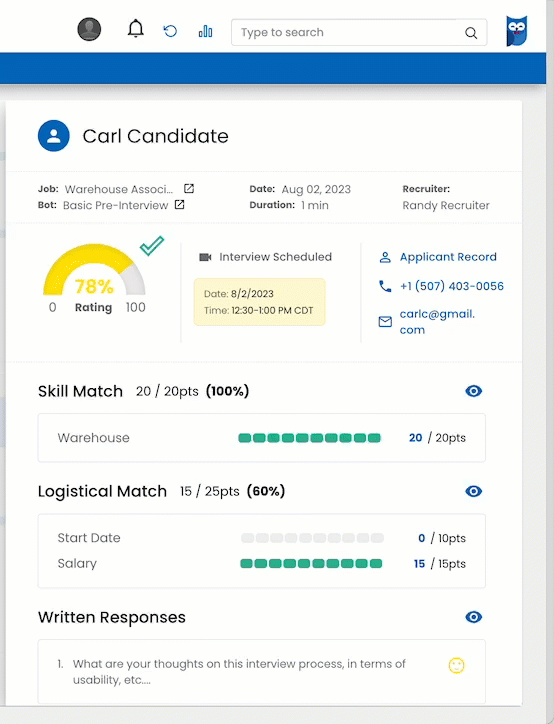This screenshot has width=554, height=724.
Task: Click the Skill Match heading
Action: point(80,392)
